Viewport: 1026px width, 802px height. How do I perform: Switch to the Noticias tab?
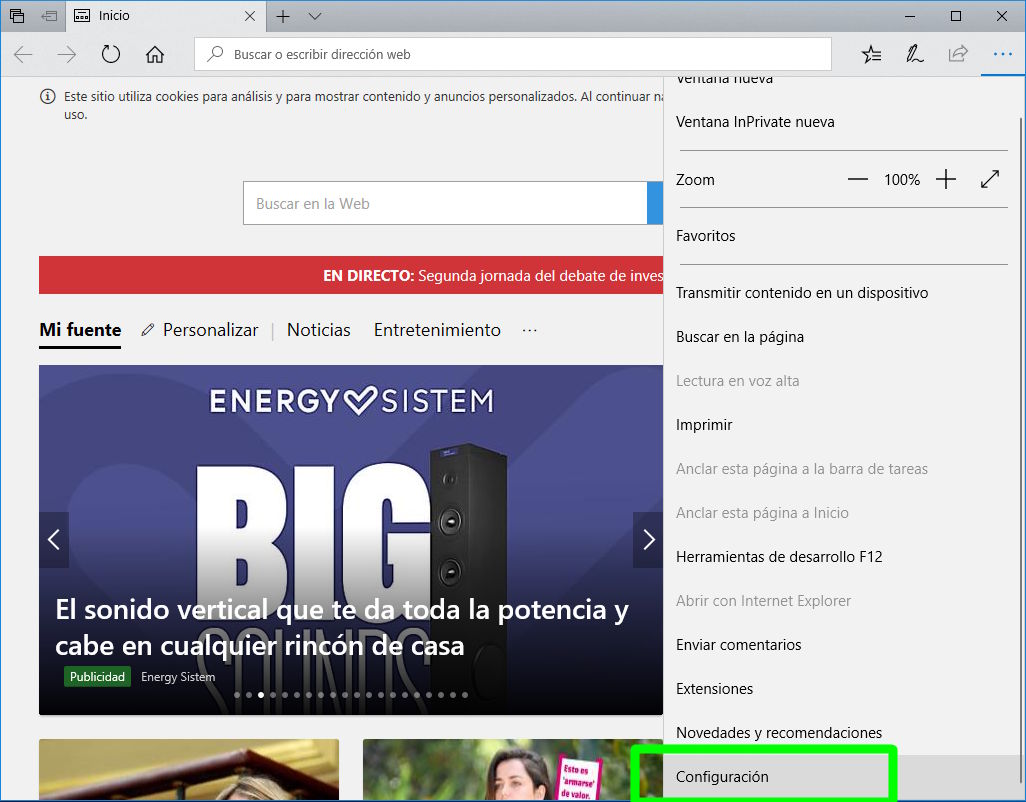(318, 330)
